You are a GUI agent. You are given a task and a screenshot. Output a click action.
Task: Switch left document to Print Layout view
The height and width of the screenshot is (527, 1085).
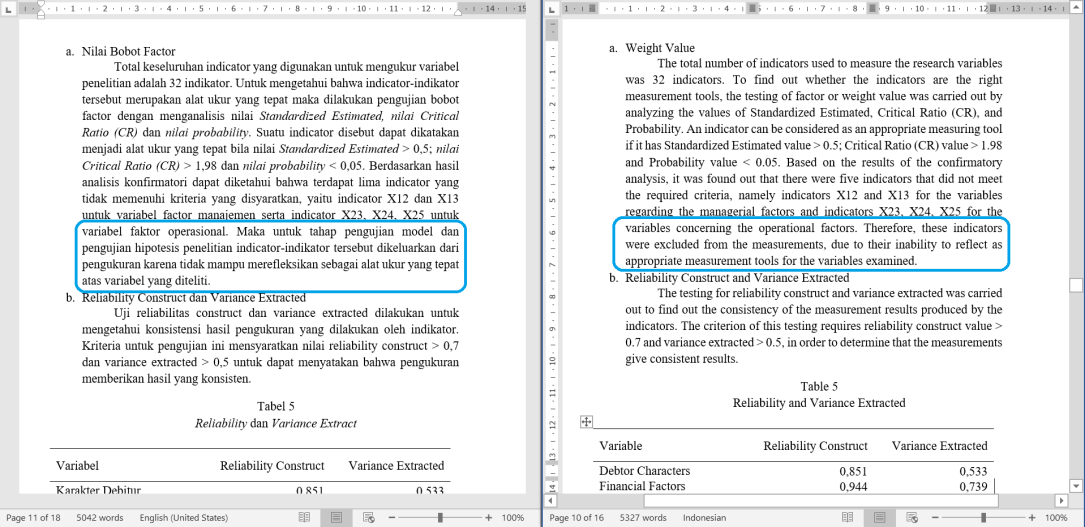coord(336,517)
